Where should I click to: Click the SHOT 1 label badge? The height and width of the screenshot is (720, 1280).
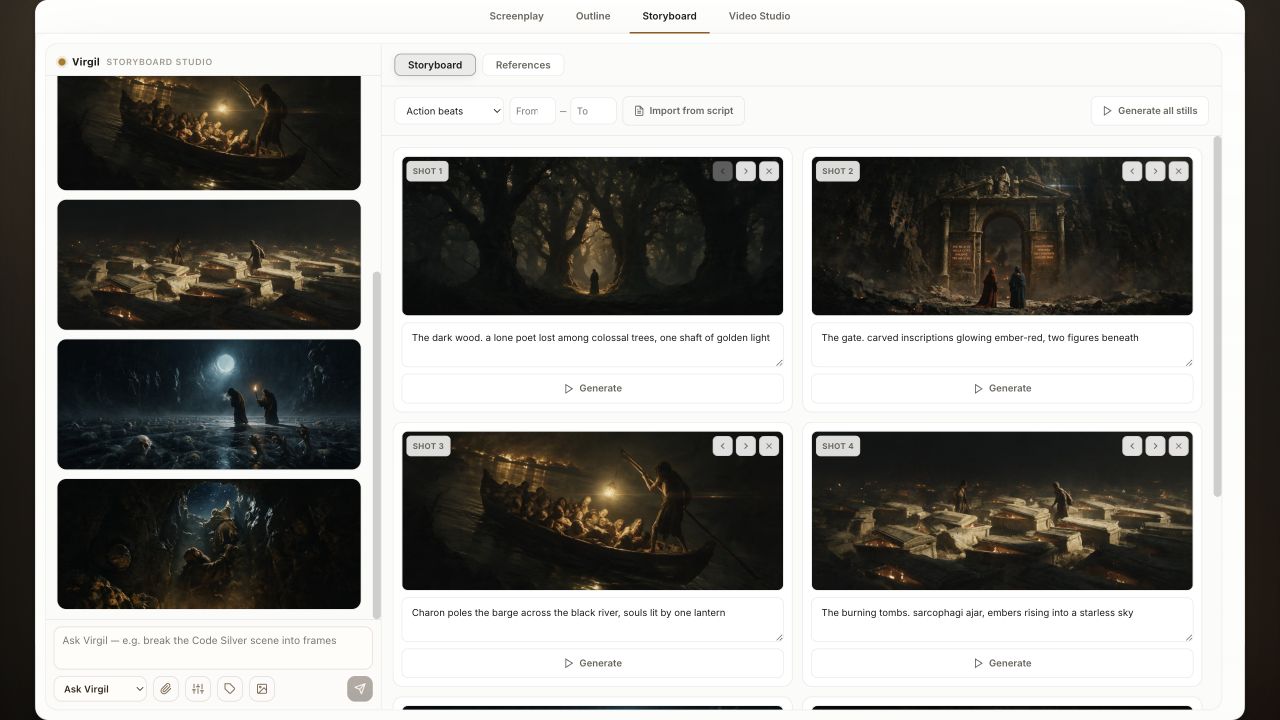(427, 171)
